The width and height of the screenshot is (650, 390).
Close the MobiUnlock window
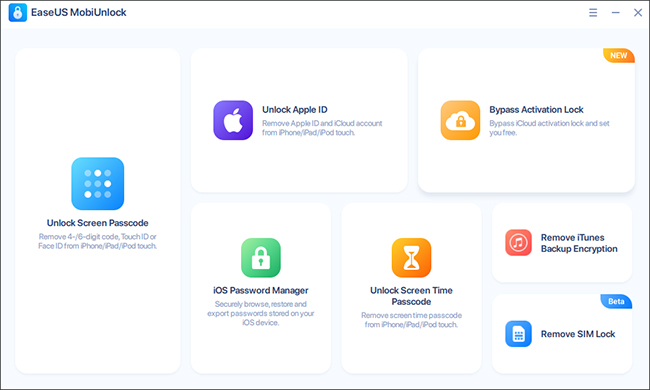click(x=638, y=12)
